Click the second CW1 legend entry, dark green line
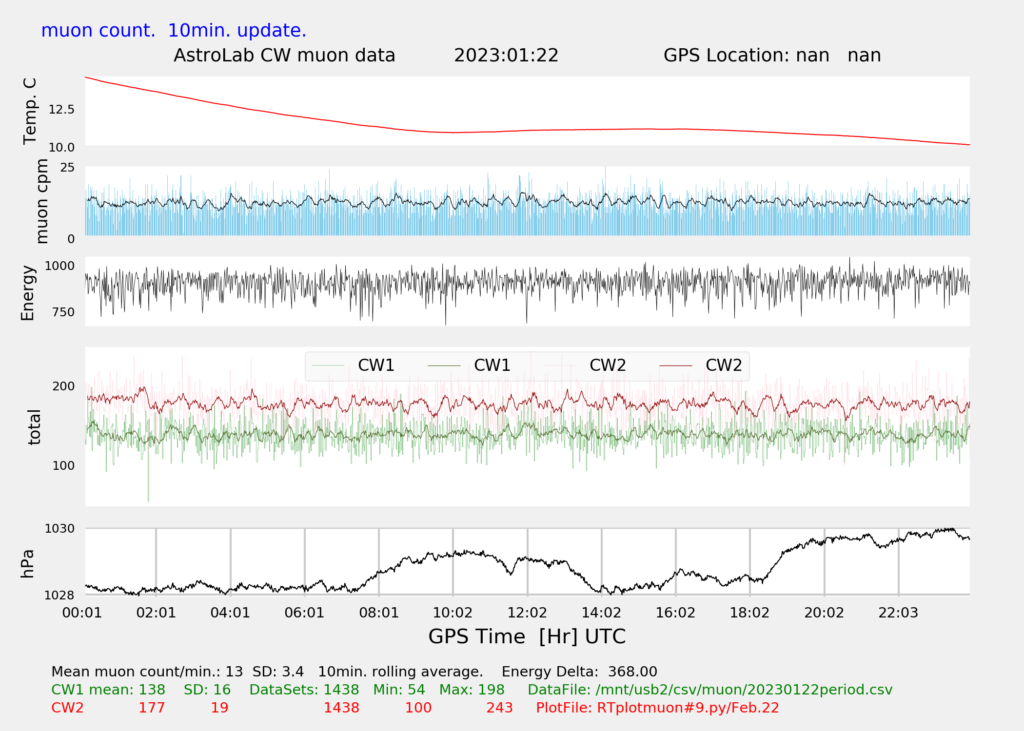This screenshot has width=1024, height=731. (x=469, y=366)
